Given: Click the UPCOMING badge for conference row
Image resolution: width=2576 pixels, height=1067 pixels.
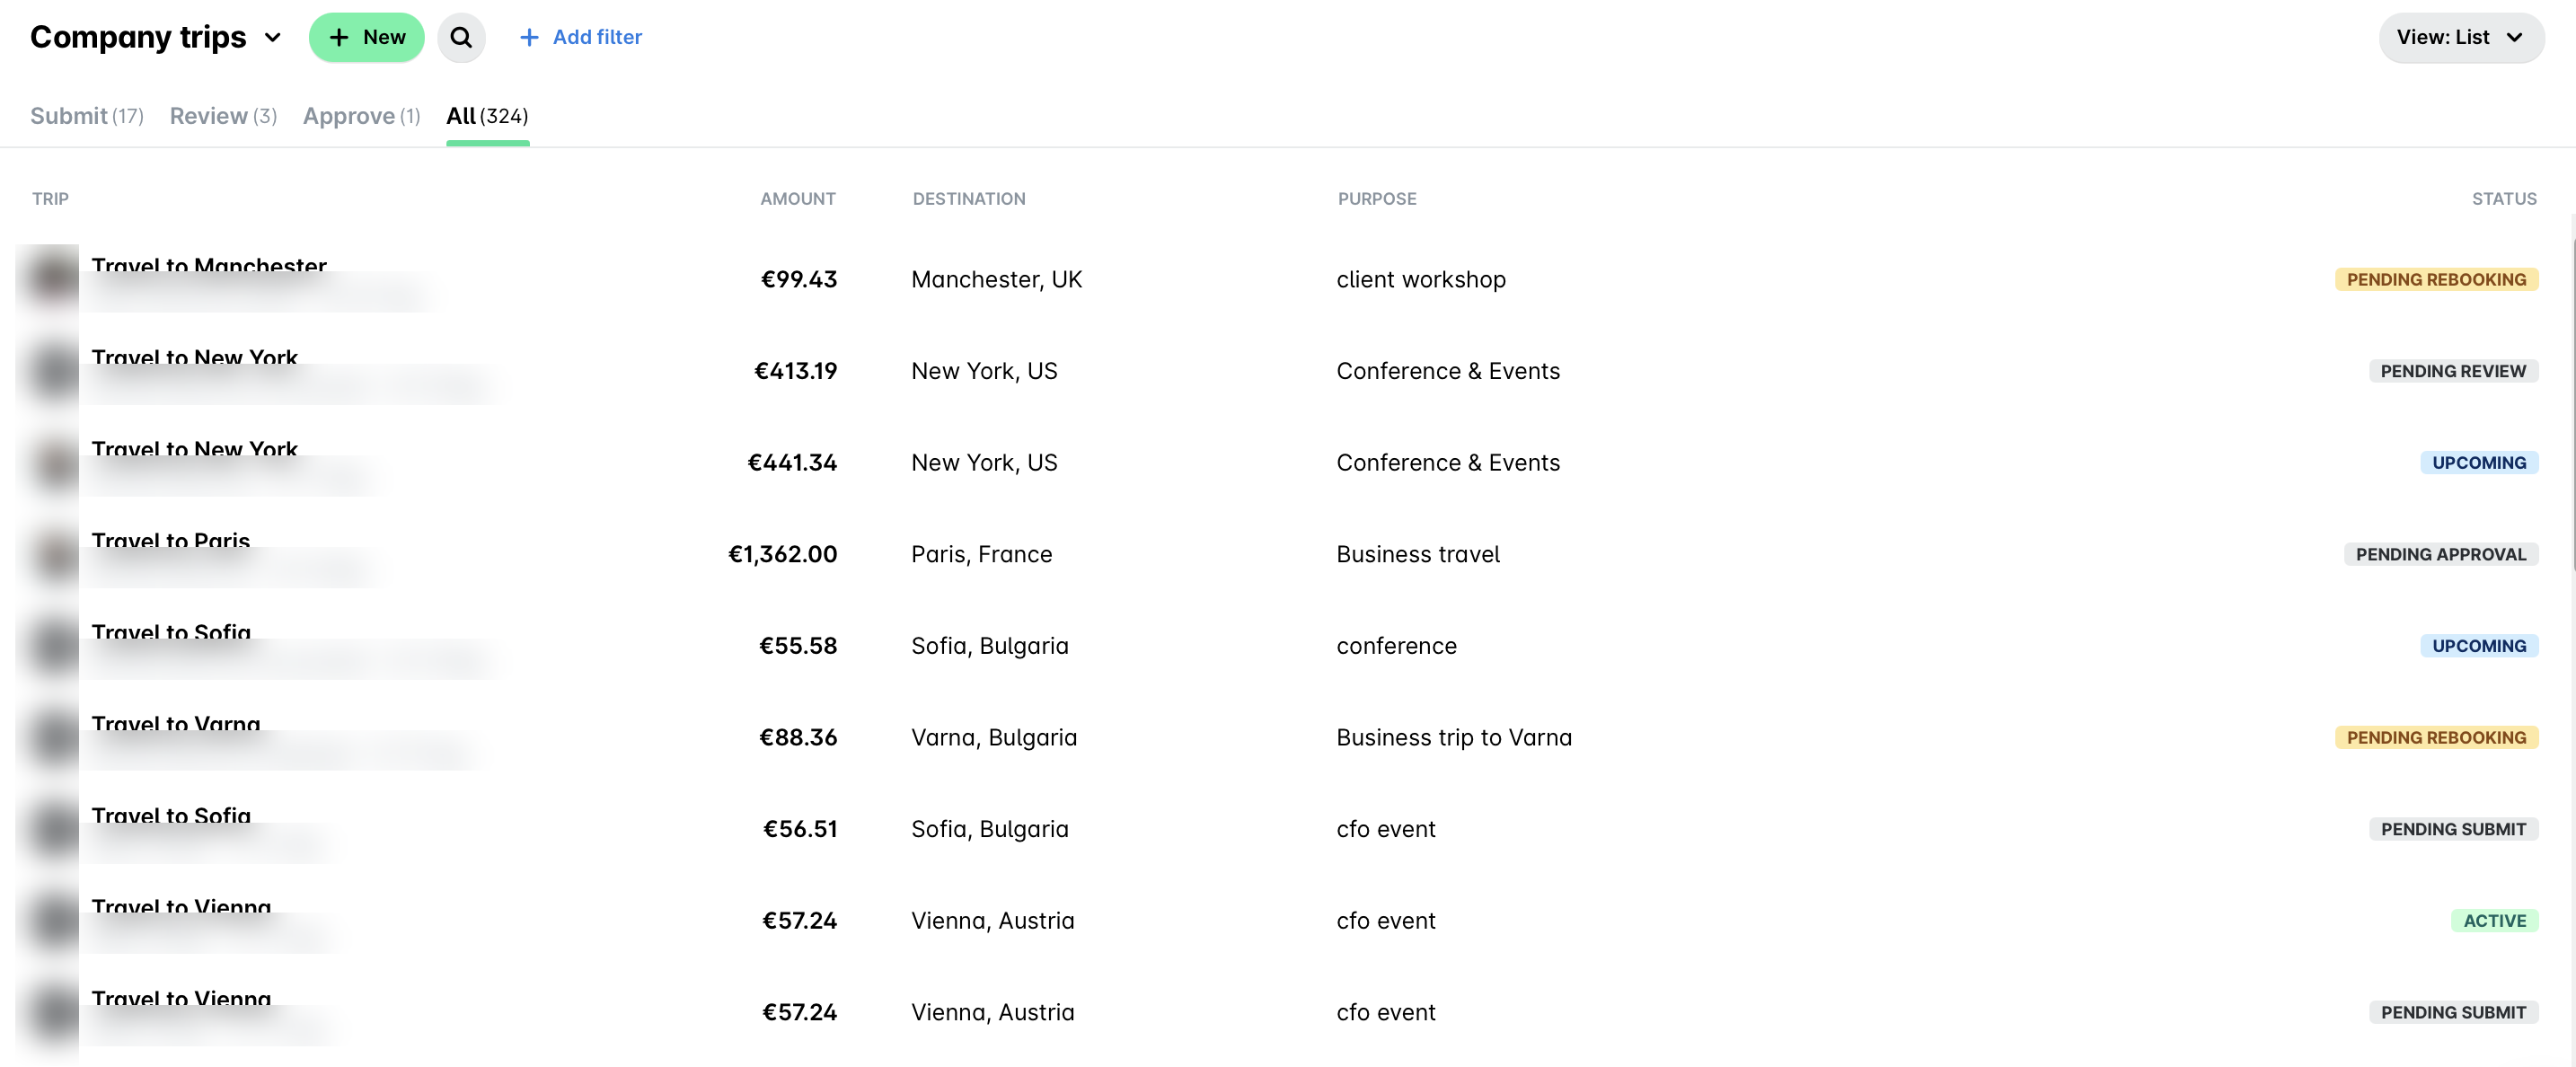Looking at the screenshot, I should point(2479,646).
